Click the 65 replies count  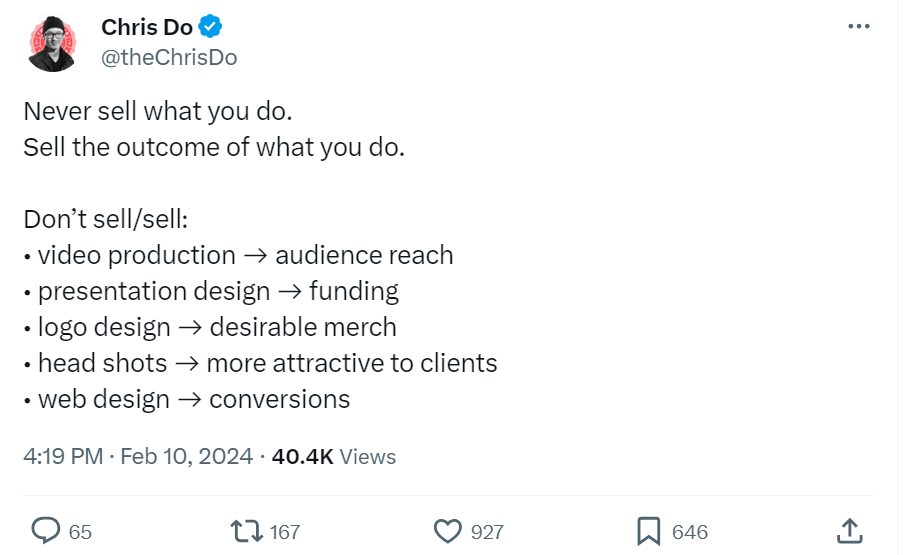pyautogui.click(x=80, y=531)
